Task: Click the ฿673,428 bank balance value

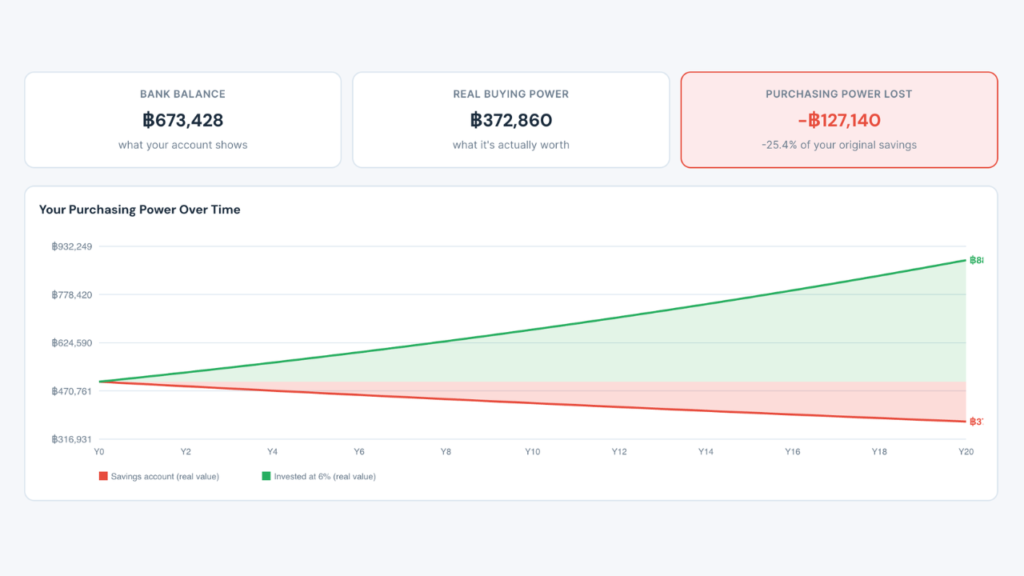Action: pos(183,120)
